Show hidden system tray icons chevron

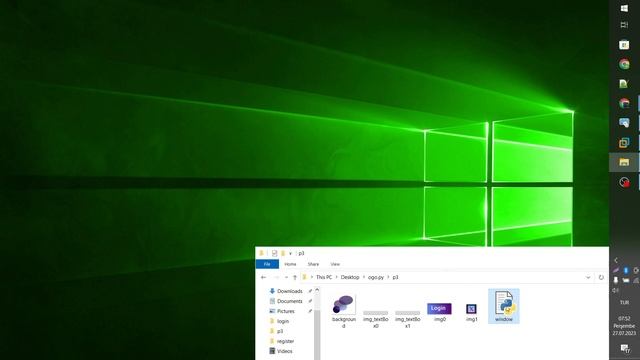616,260
